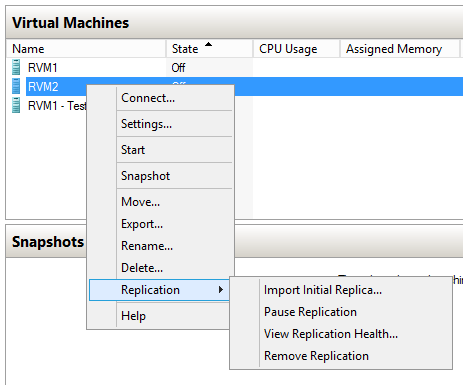Sort by the Assigned Memory column header
The image size is (463, 385).
[x=400, y=49]
